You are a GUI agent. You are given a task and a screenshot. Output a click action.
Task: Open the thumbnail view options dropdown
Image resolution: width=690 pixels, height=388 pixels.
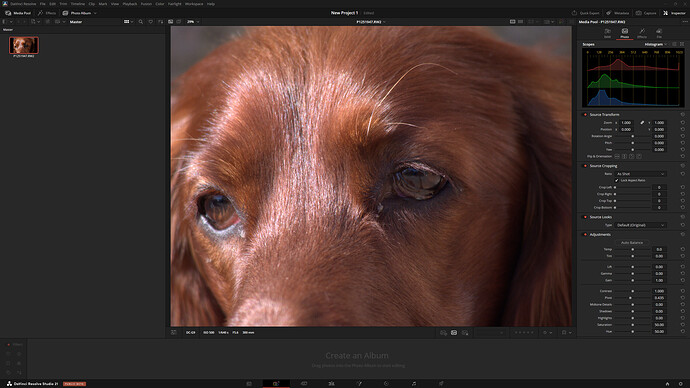128,22
